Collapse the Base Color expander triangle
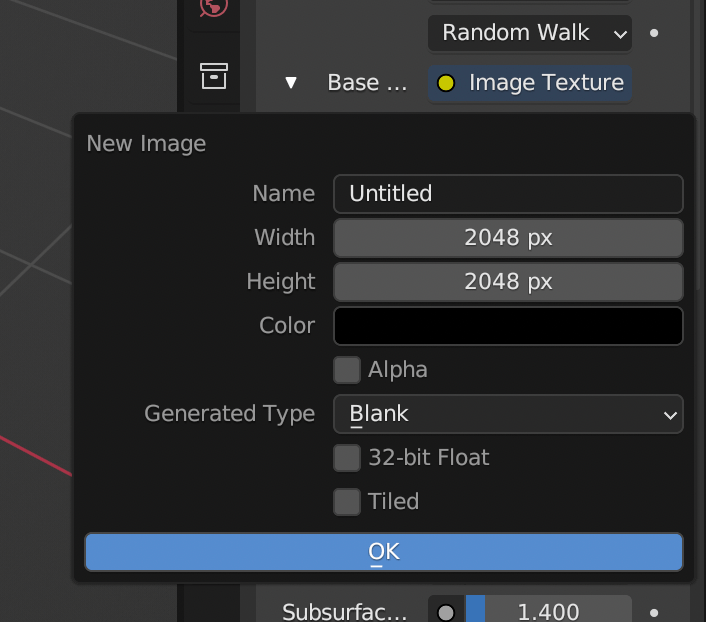This screenshot has width=706, height=622. (291, 83)
